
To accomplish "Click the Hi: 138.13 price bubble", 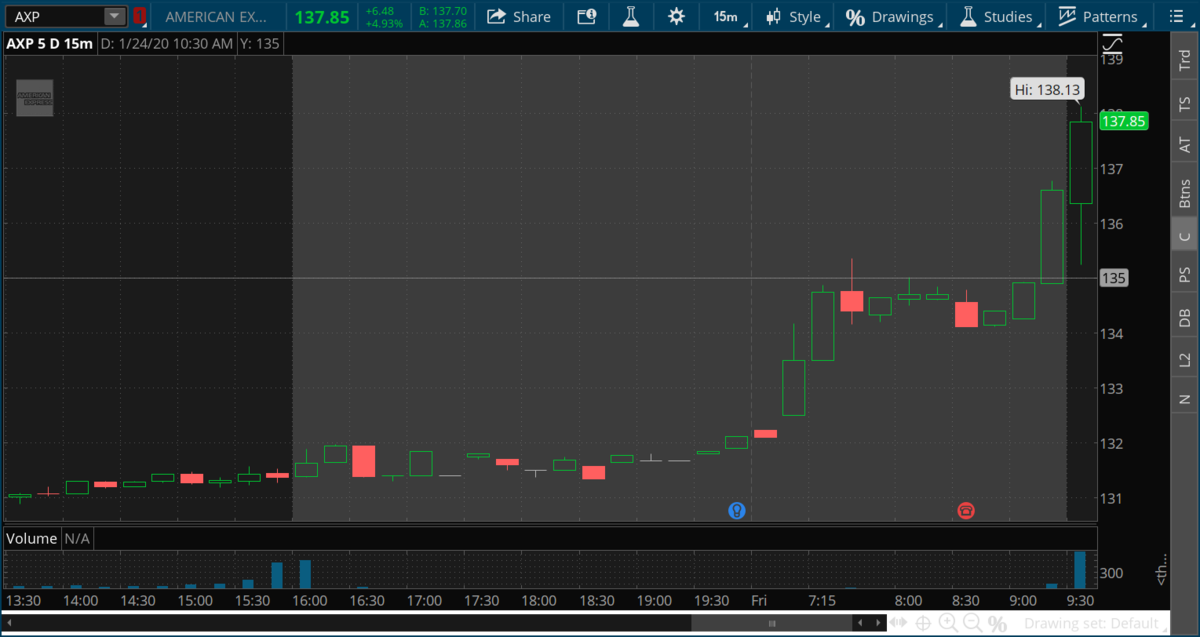I will pyautogui.click(x=1048, y=90).
